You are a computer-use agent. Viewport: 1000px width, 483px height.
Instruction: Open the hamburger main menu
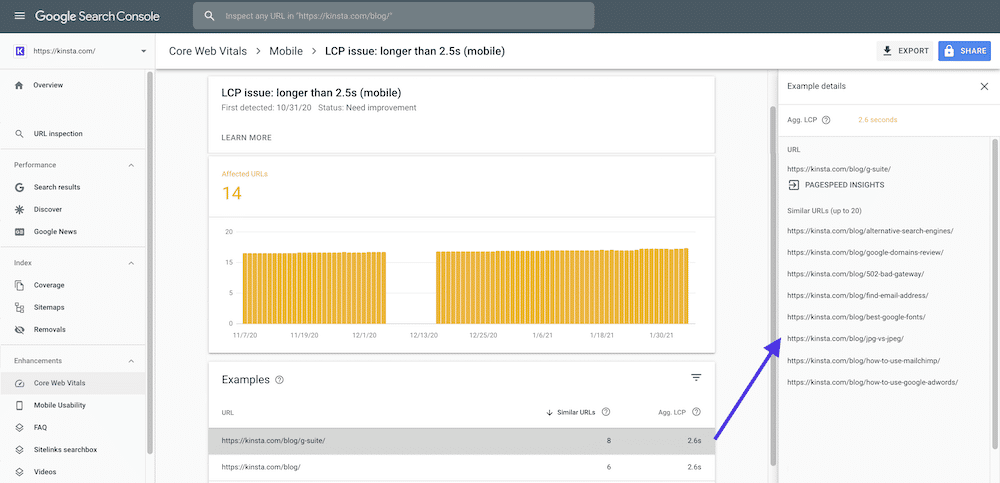tap(19, 16)
